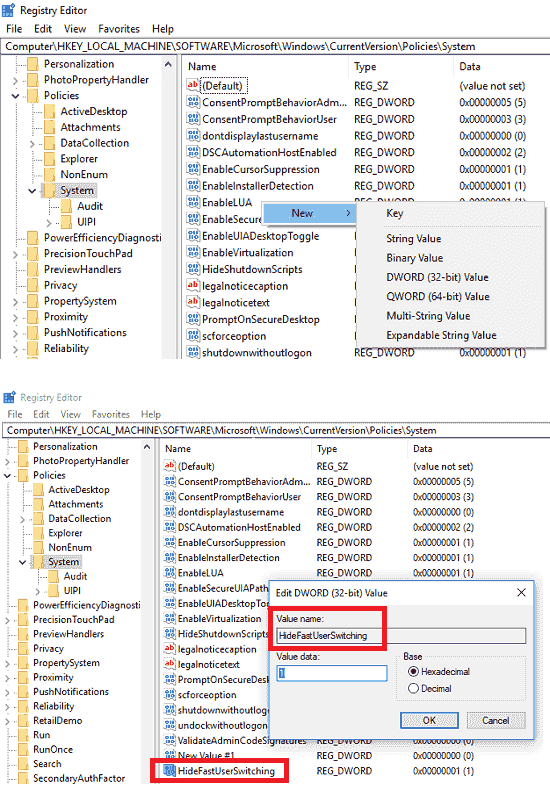This screenshot has height=788, width=550.
Task: Select Hexadecimal base radio button
Action: [413, 671]
